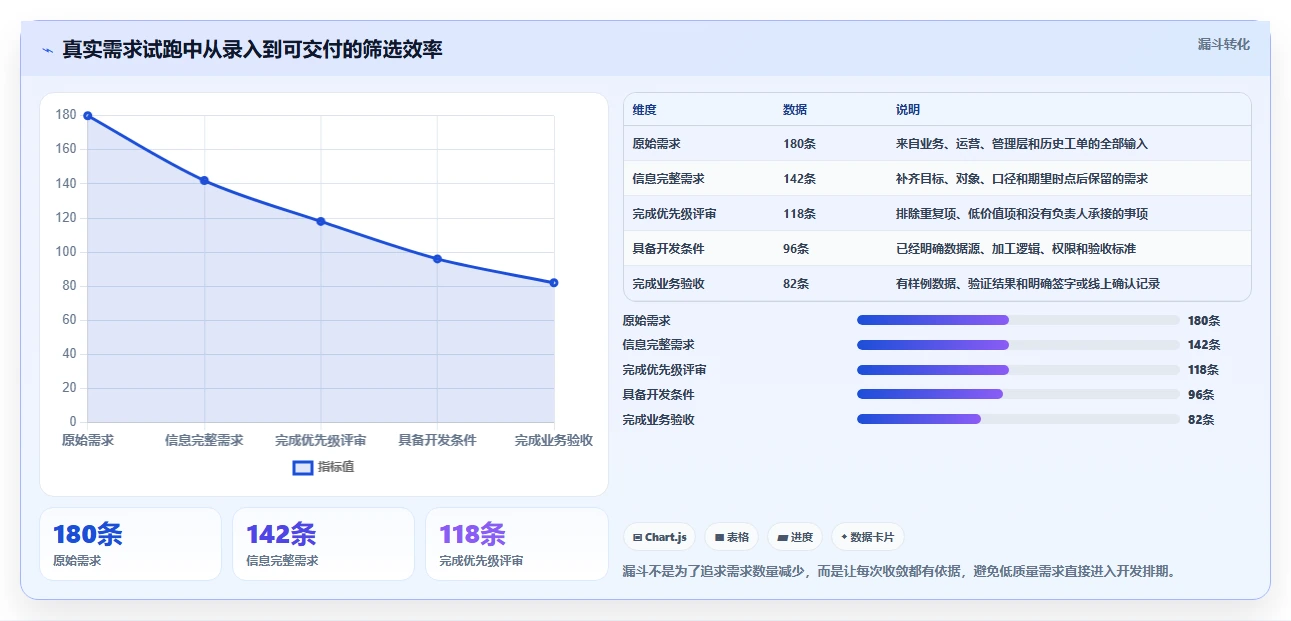The width and height of the screenshot is (1291, 621).
Task: Click the 数据卡片 tag icon
Action: (844, 537)
